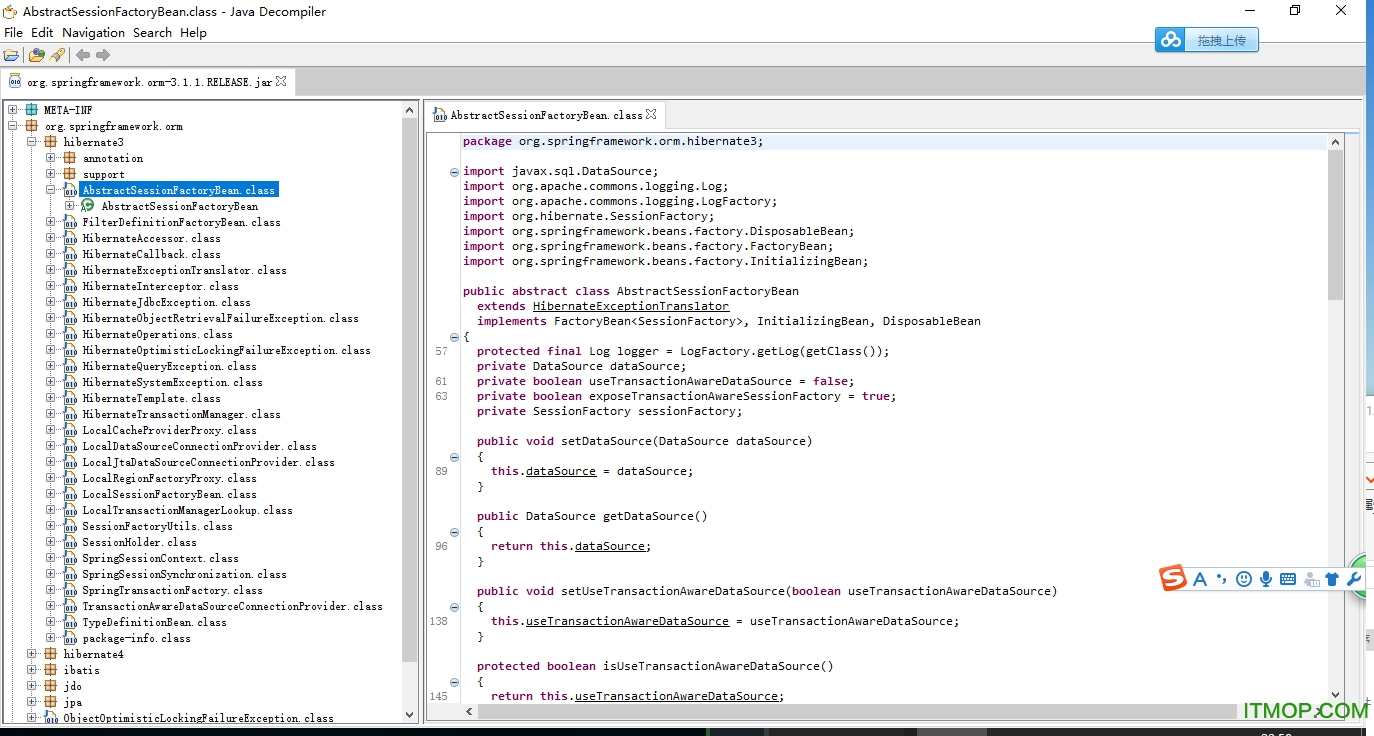The width and height of the screenshot is (1374, 736).
Task: Click the Sogou settings wrench icon
Action: coord(1355,578)
